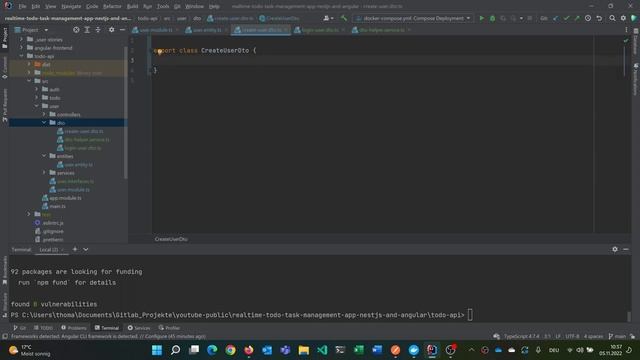Open the Services tool window button
The width and height of the screenshot is (640, 360).
coord(139,328)
